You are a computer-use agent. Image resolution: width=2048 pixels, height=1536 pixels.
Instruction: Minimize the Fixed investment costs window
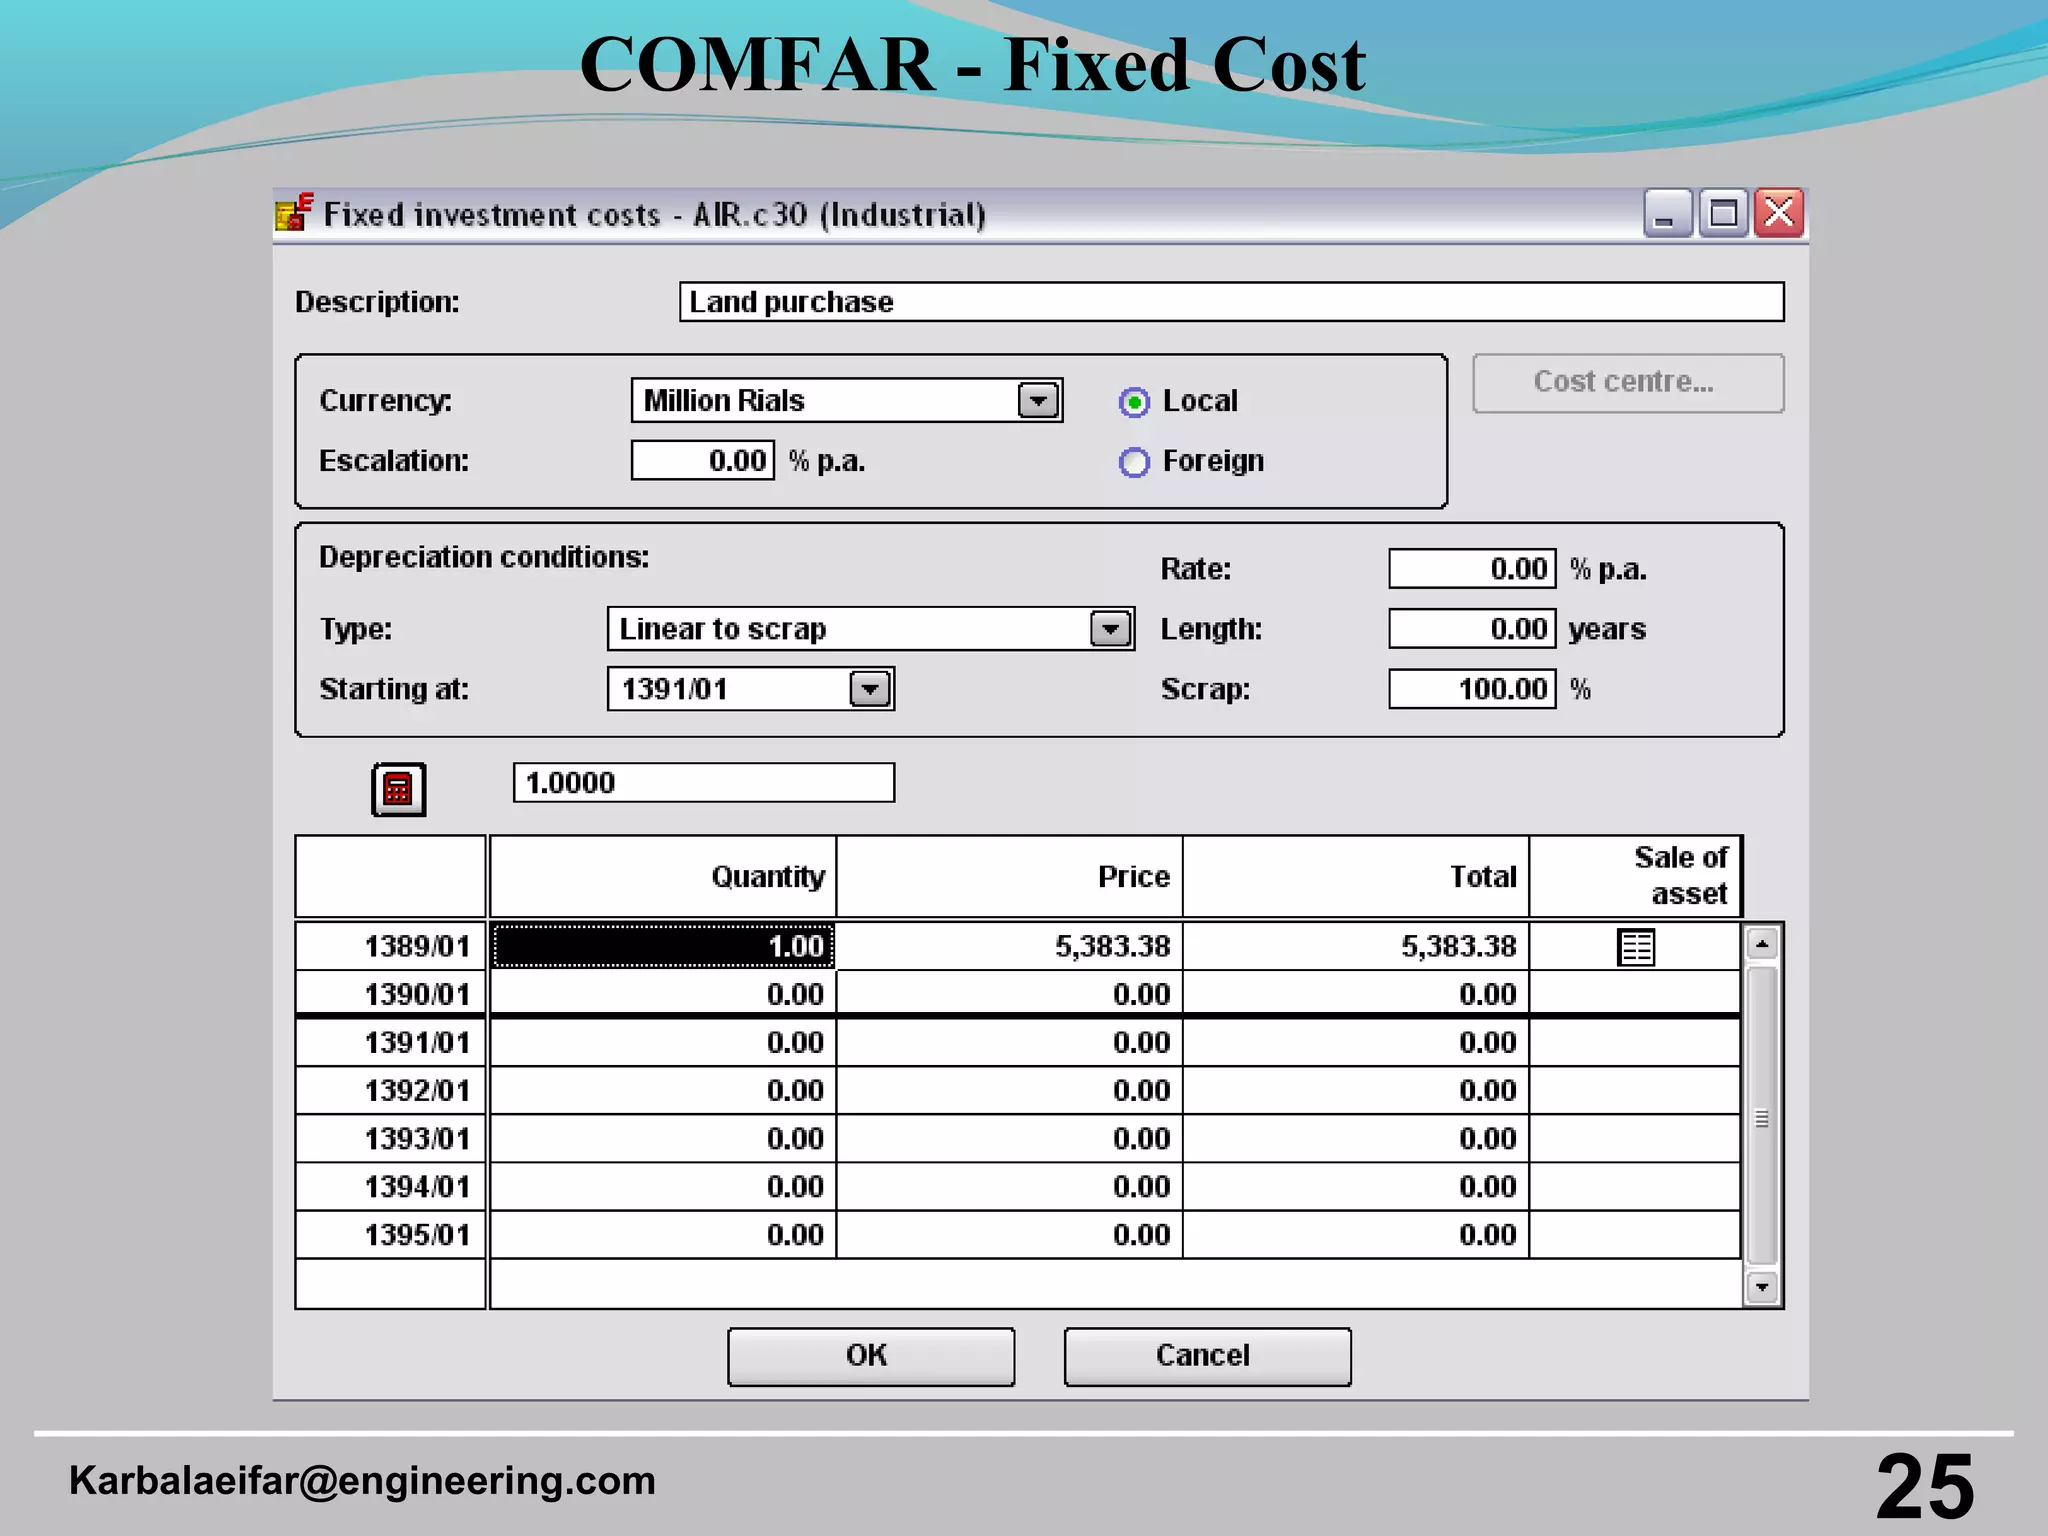point(1667,213)
